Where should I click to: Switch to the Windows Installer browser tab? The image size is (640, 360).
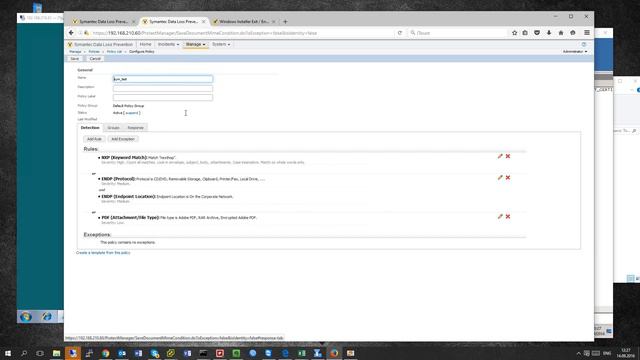(244, 22)
